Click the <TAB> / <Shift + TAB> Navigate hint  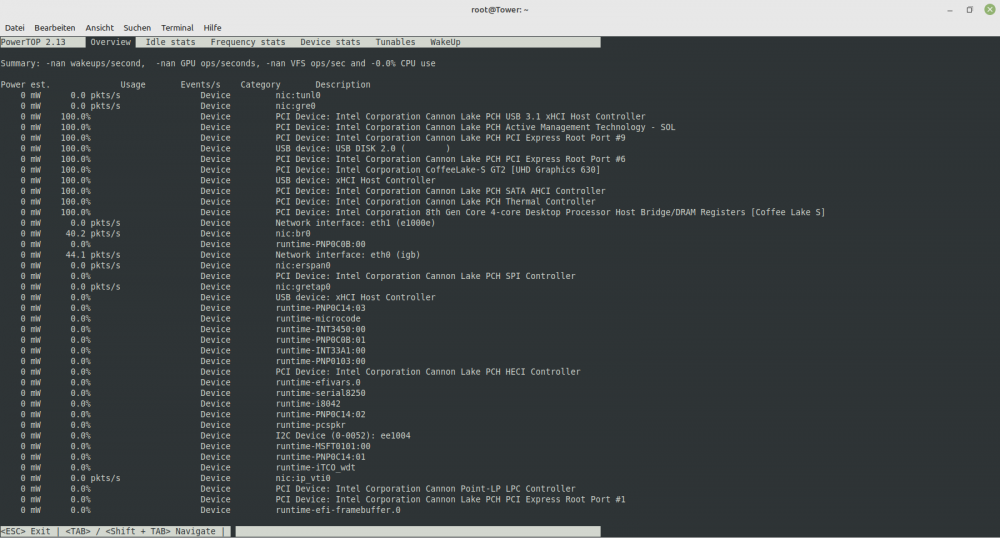coord(140,531)
